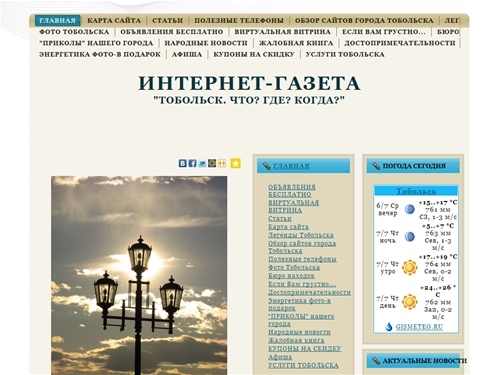Screen dimensions: 500x375
Task: Open sidebar link Легенды Тобольска
Action: pyautogui.click(x=301, y=235)
